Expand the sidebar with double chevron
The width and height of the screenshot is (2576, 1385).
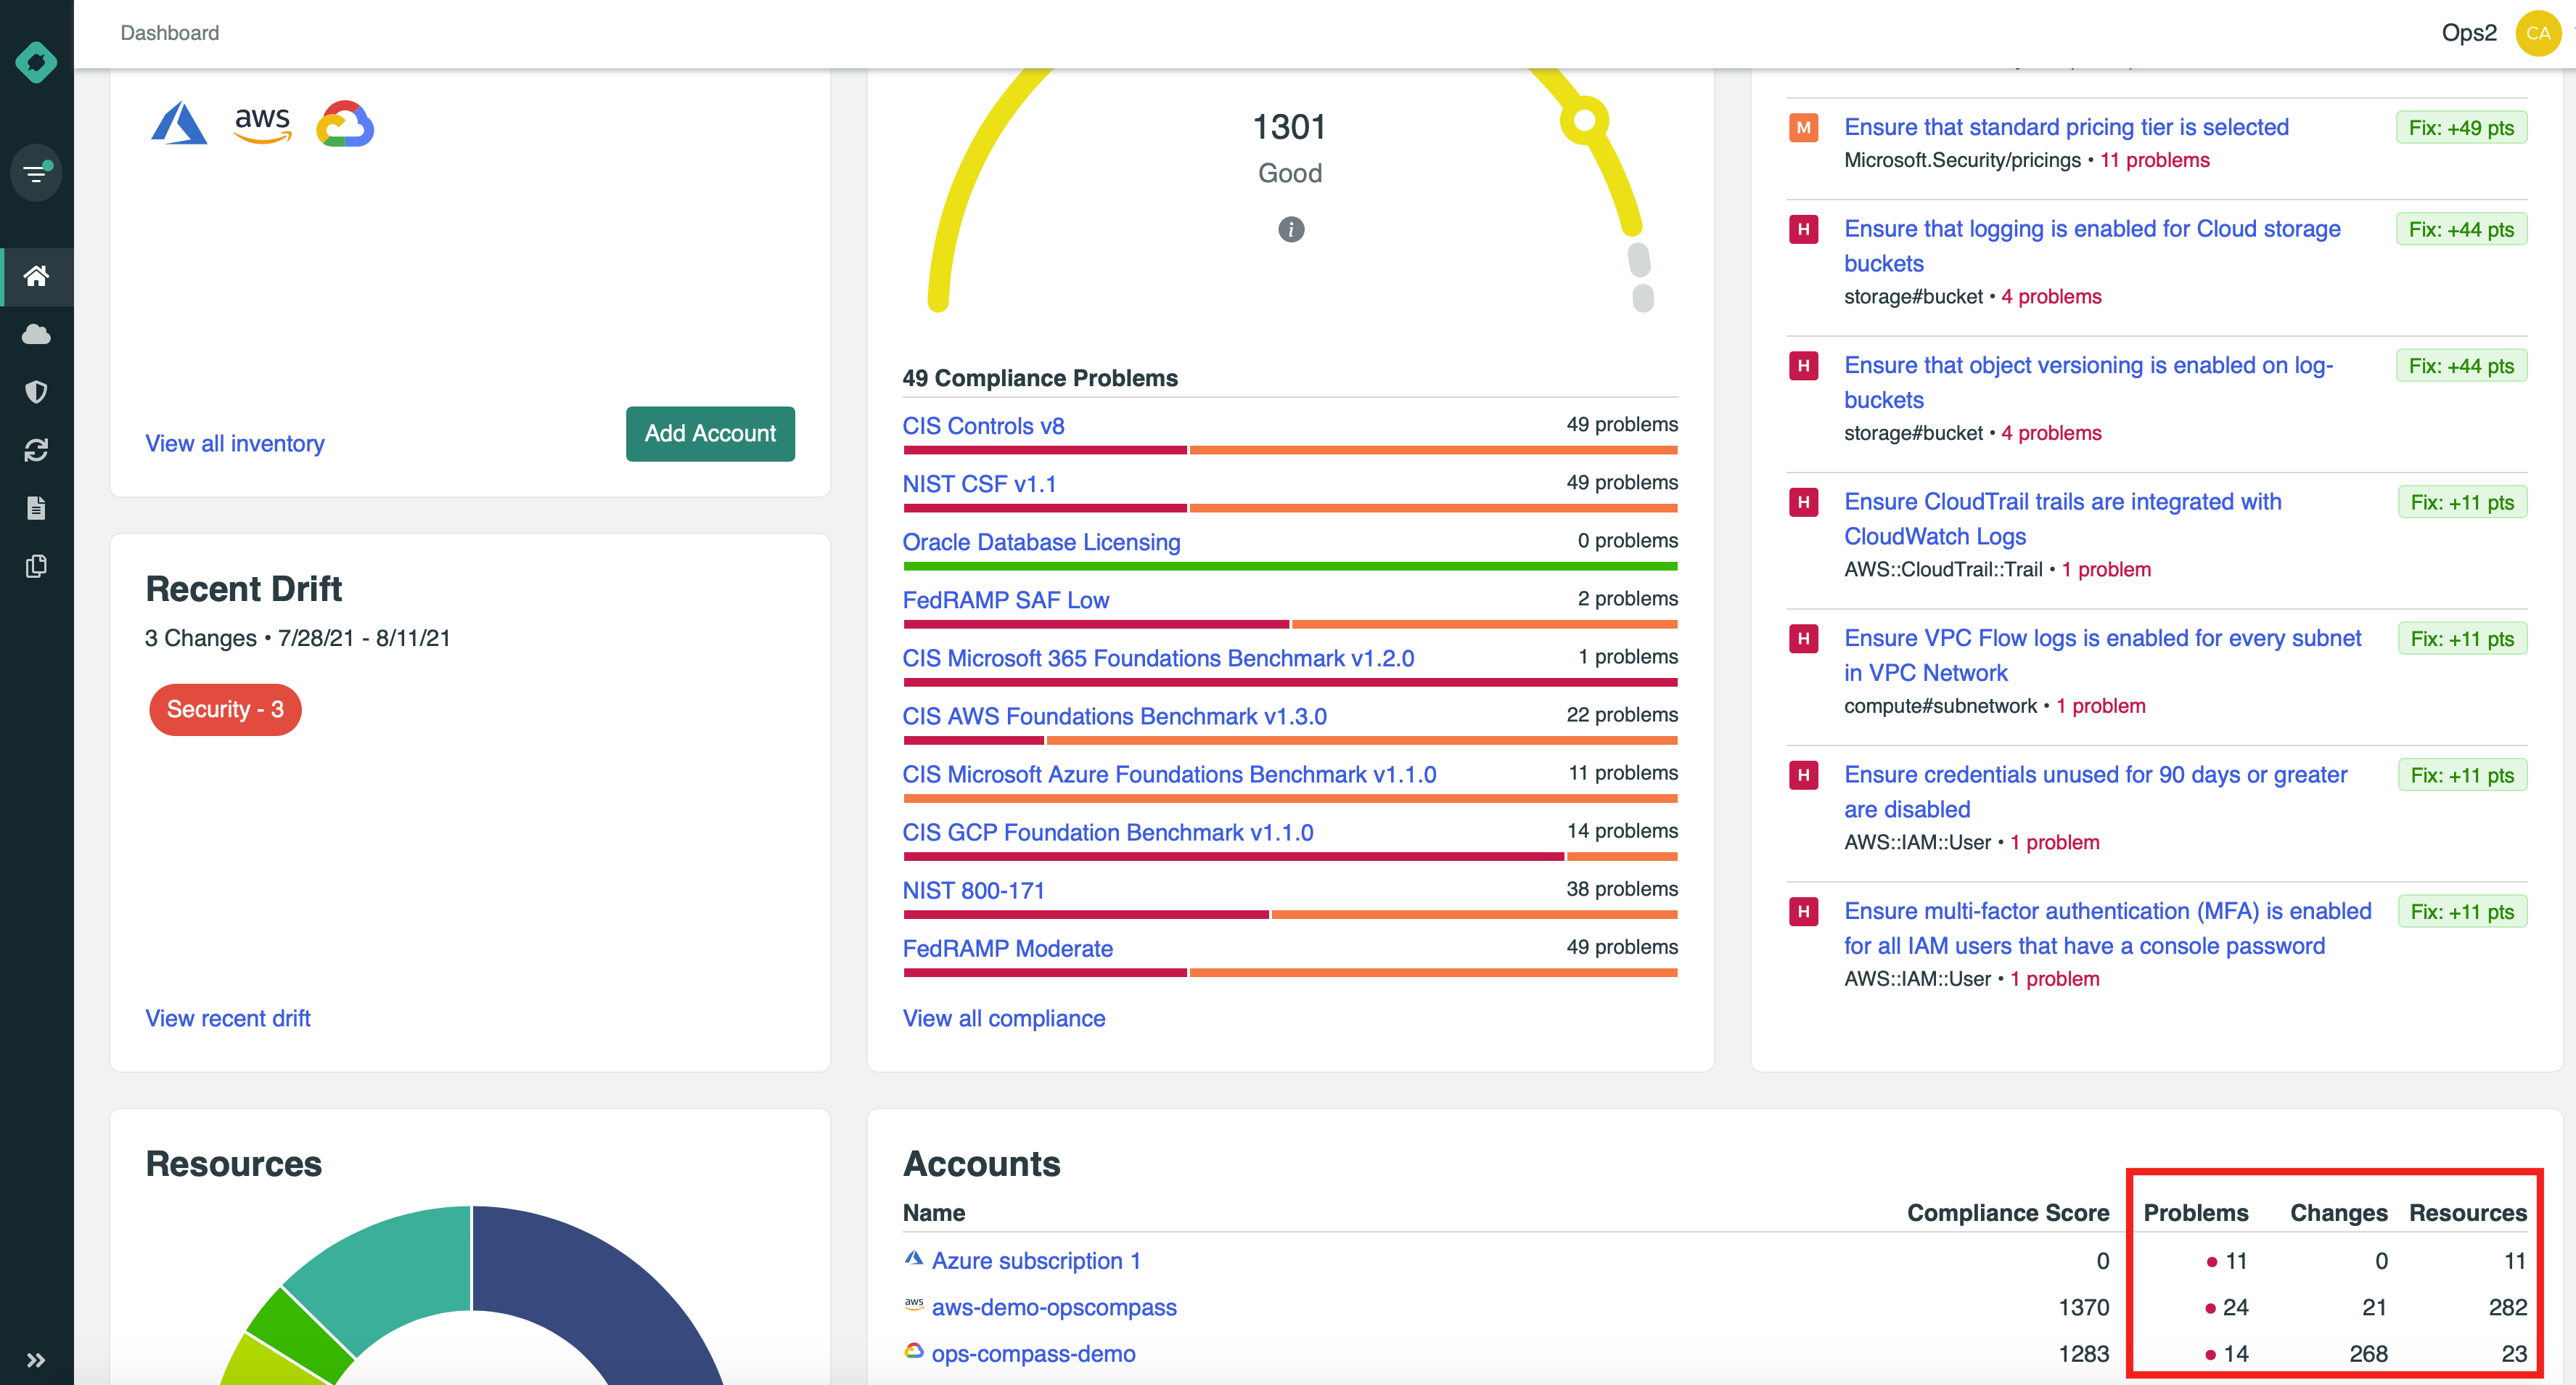[x=36, y=1360]
